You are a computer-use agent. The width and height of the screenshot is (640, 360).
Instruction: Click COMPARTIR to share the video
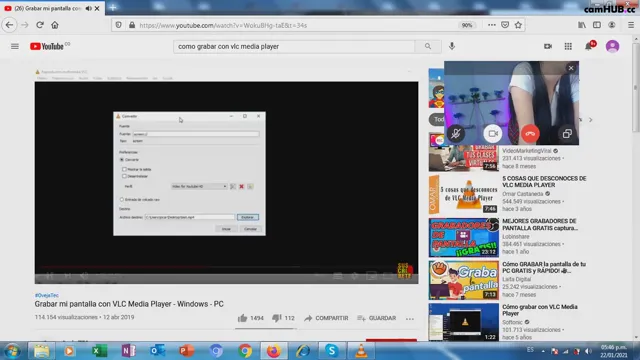click(326, 318)
